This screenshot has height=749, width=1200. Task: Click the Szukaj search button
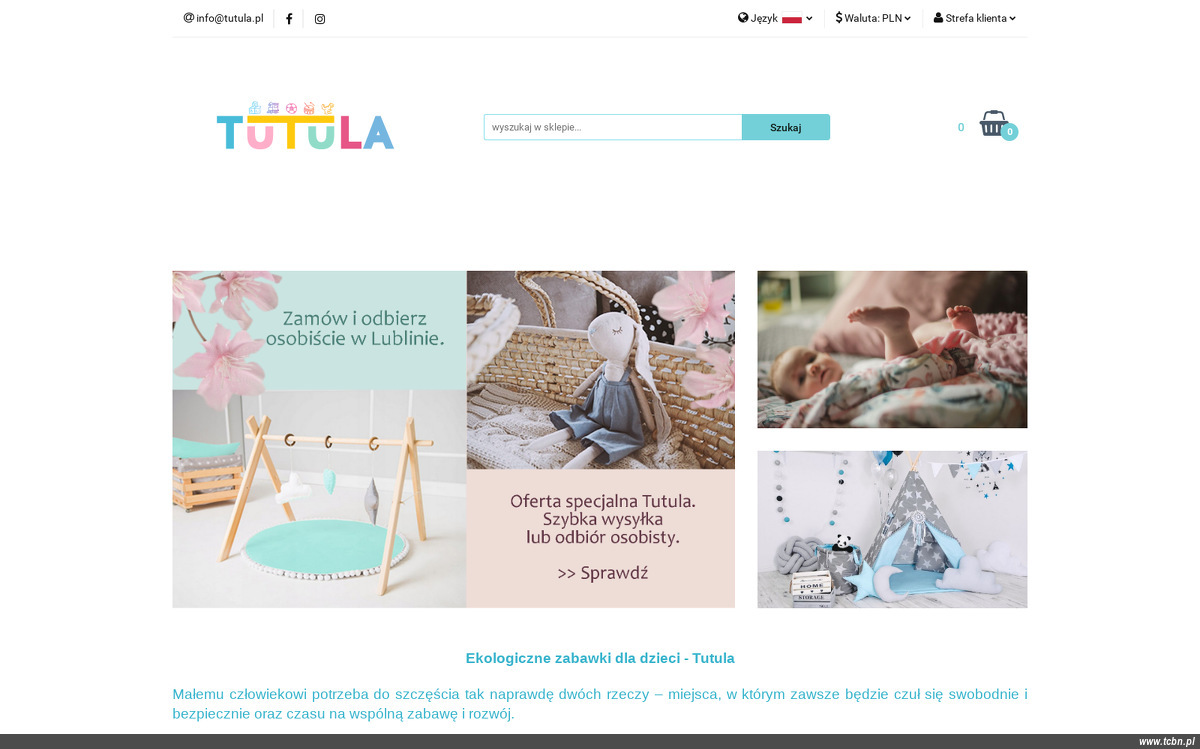pos(786,127)
